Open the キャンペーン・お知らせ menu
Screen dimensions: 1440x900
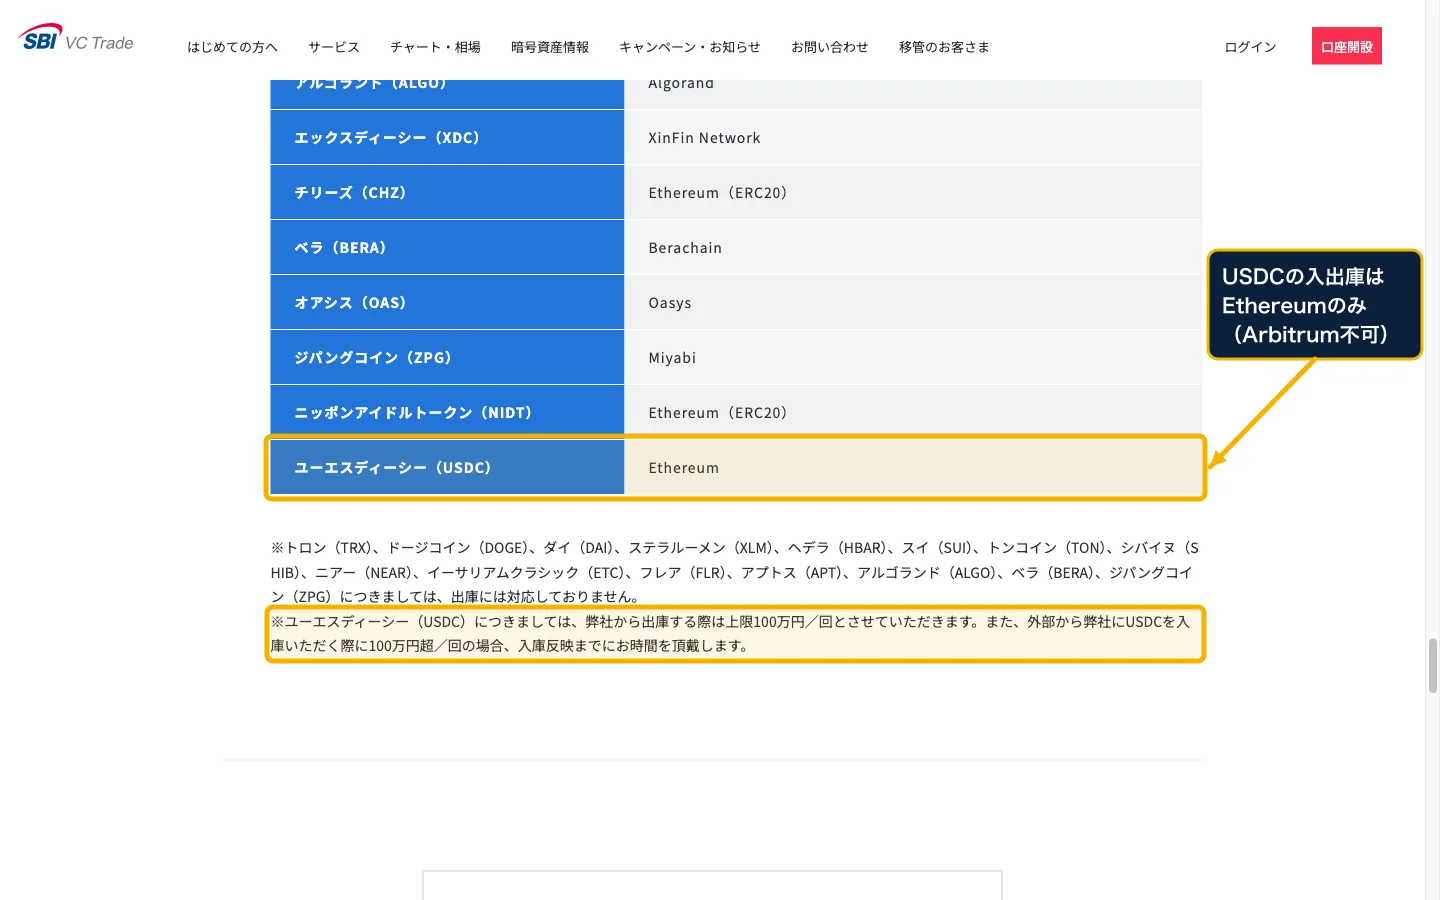coord(690,47)
